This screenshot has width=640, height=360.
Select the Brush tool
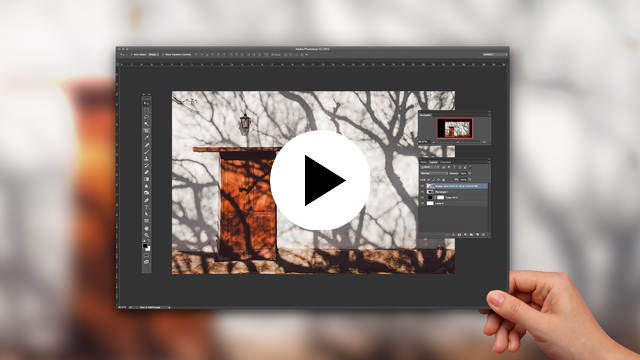point(147,152)
